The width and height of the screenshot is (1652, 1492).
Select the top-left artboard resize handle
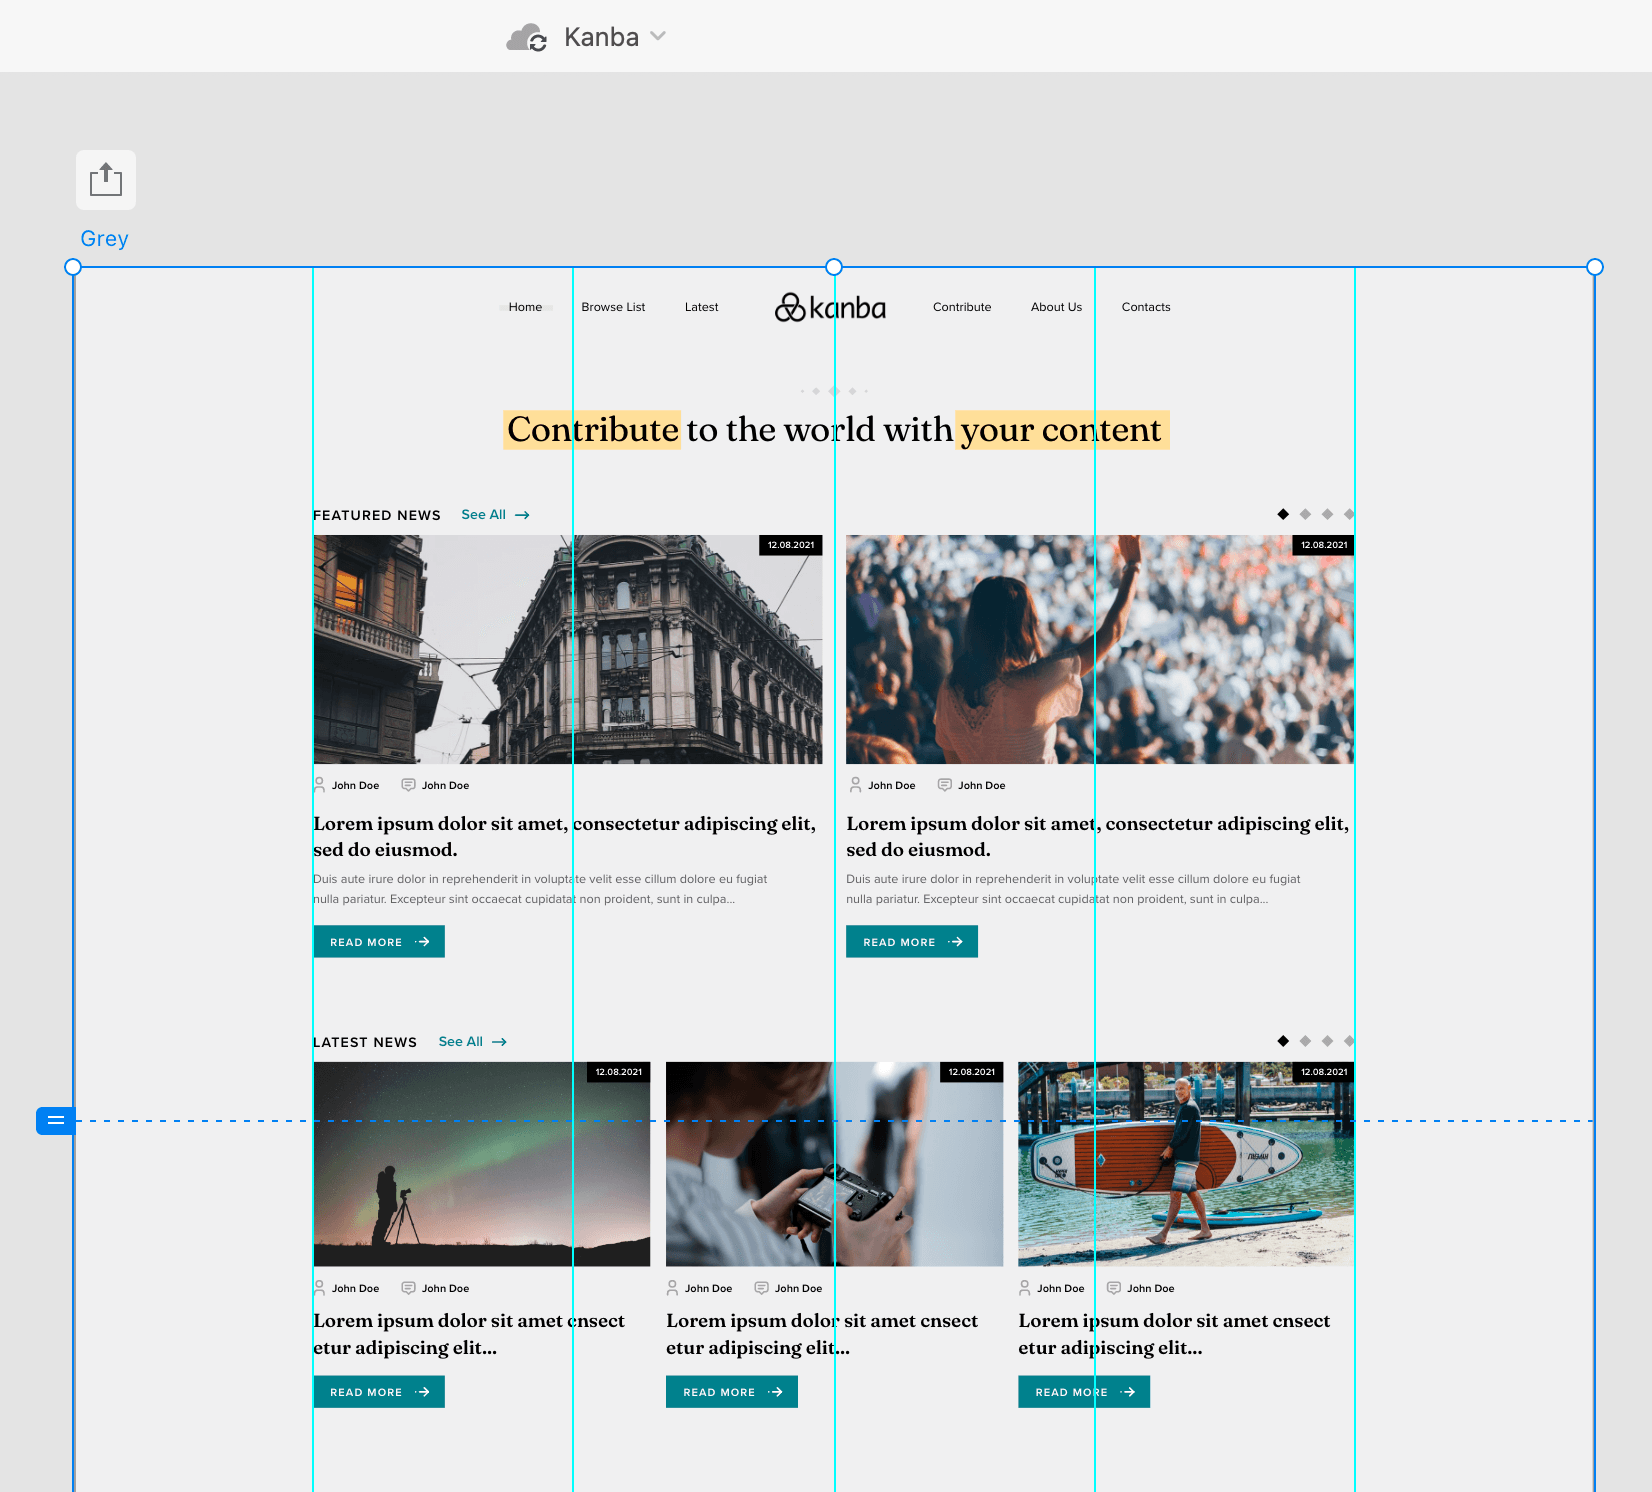pyautogui.click(x=73, y=267)
